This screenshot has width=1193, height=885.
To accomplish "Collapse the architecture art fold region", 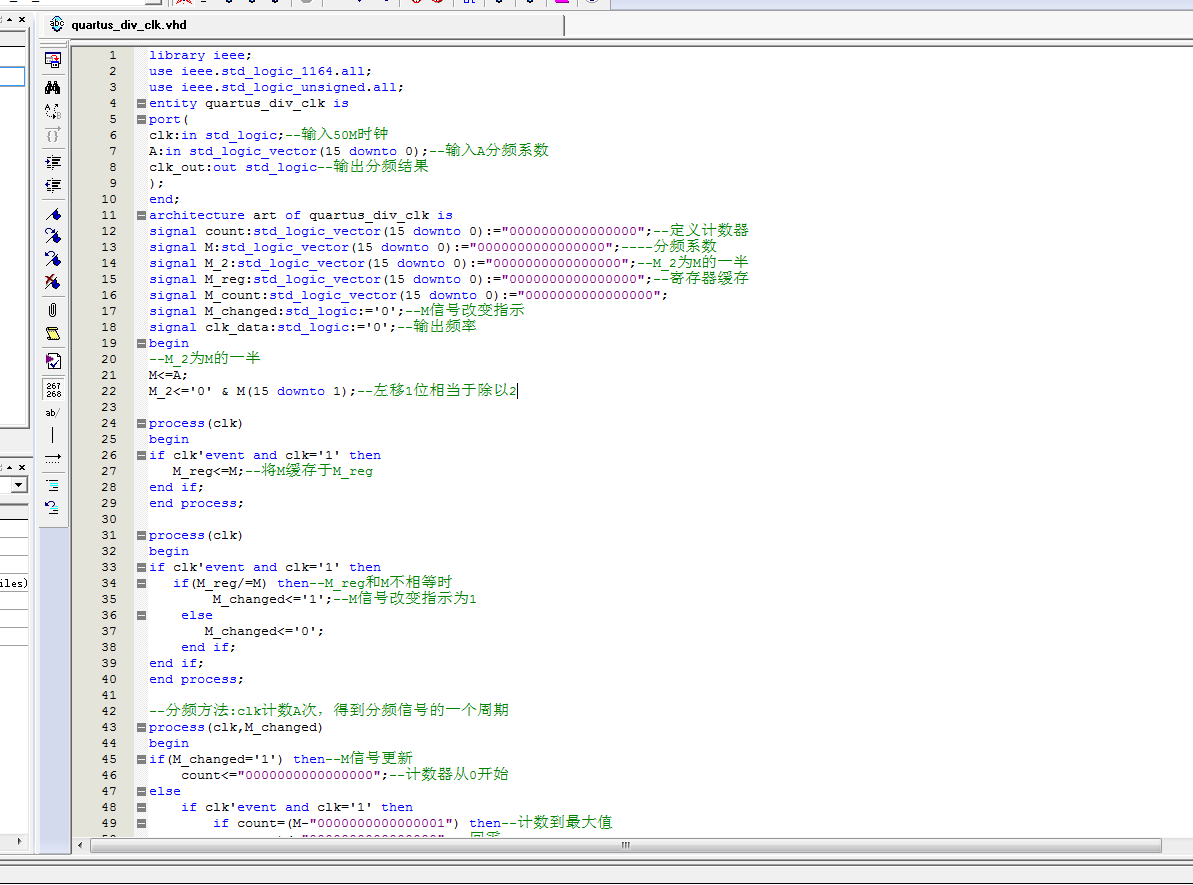I will [140, 214].
